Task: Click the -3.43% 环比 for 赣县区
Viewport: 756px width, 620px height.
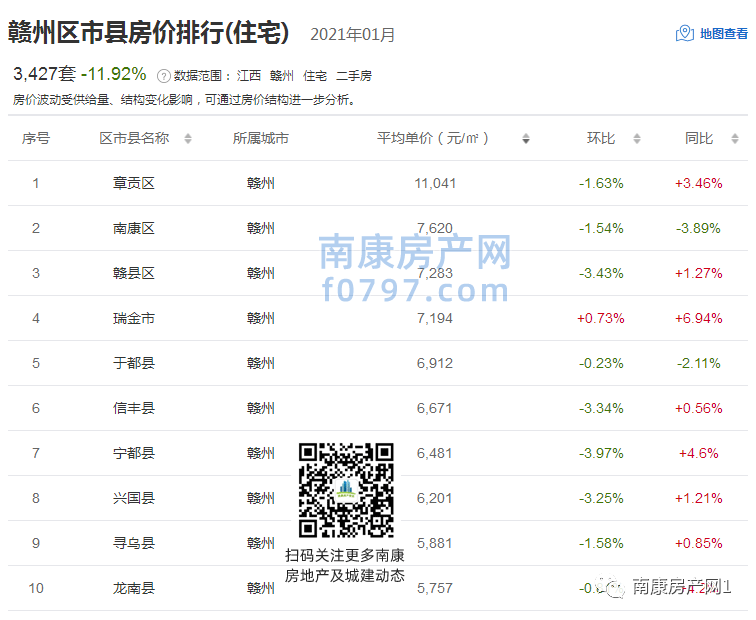Action: pyautogui.click(x=601, y=273)
